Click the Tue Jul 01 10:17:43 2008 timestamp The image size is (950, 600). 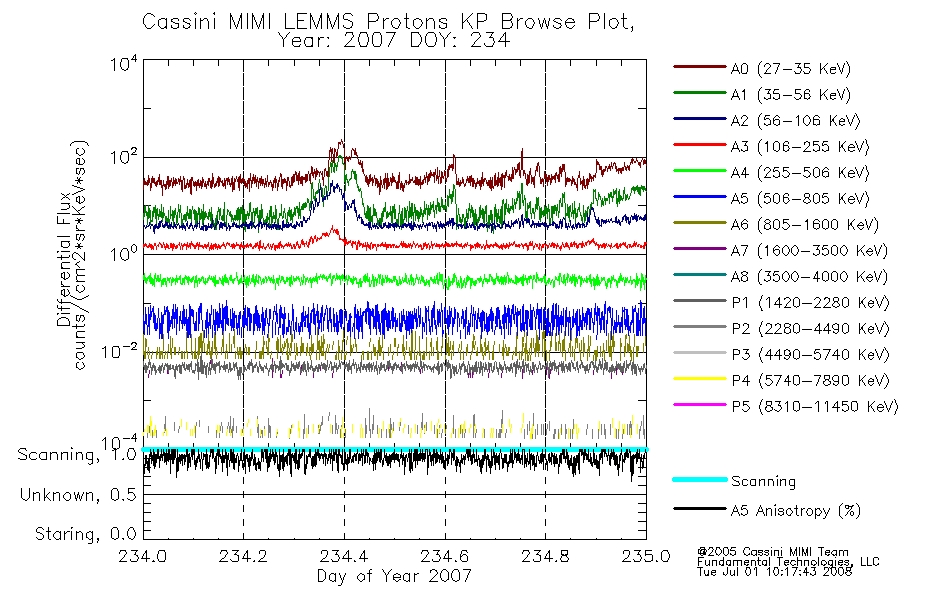774,572
